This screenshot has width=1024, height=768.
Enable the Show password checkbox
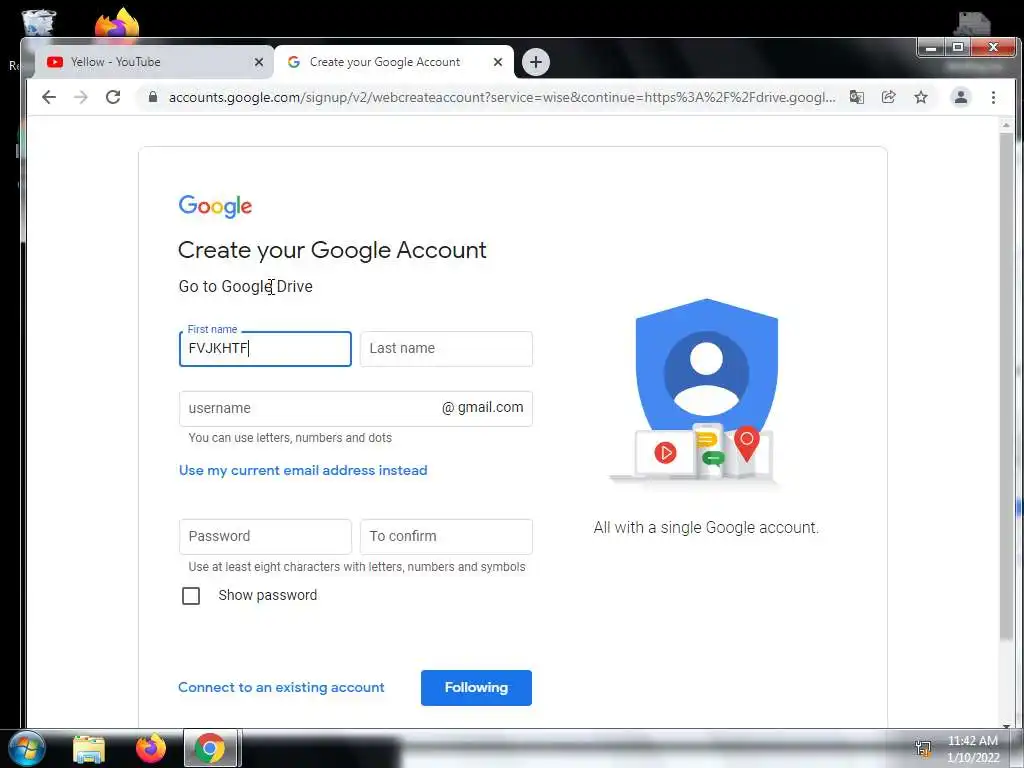191,596
